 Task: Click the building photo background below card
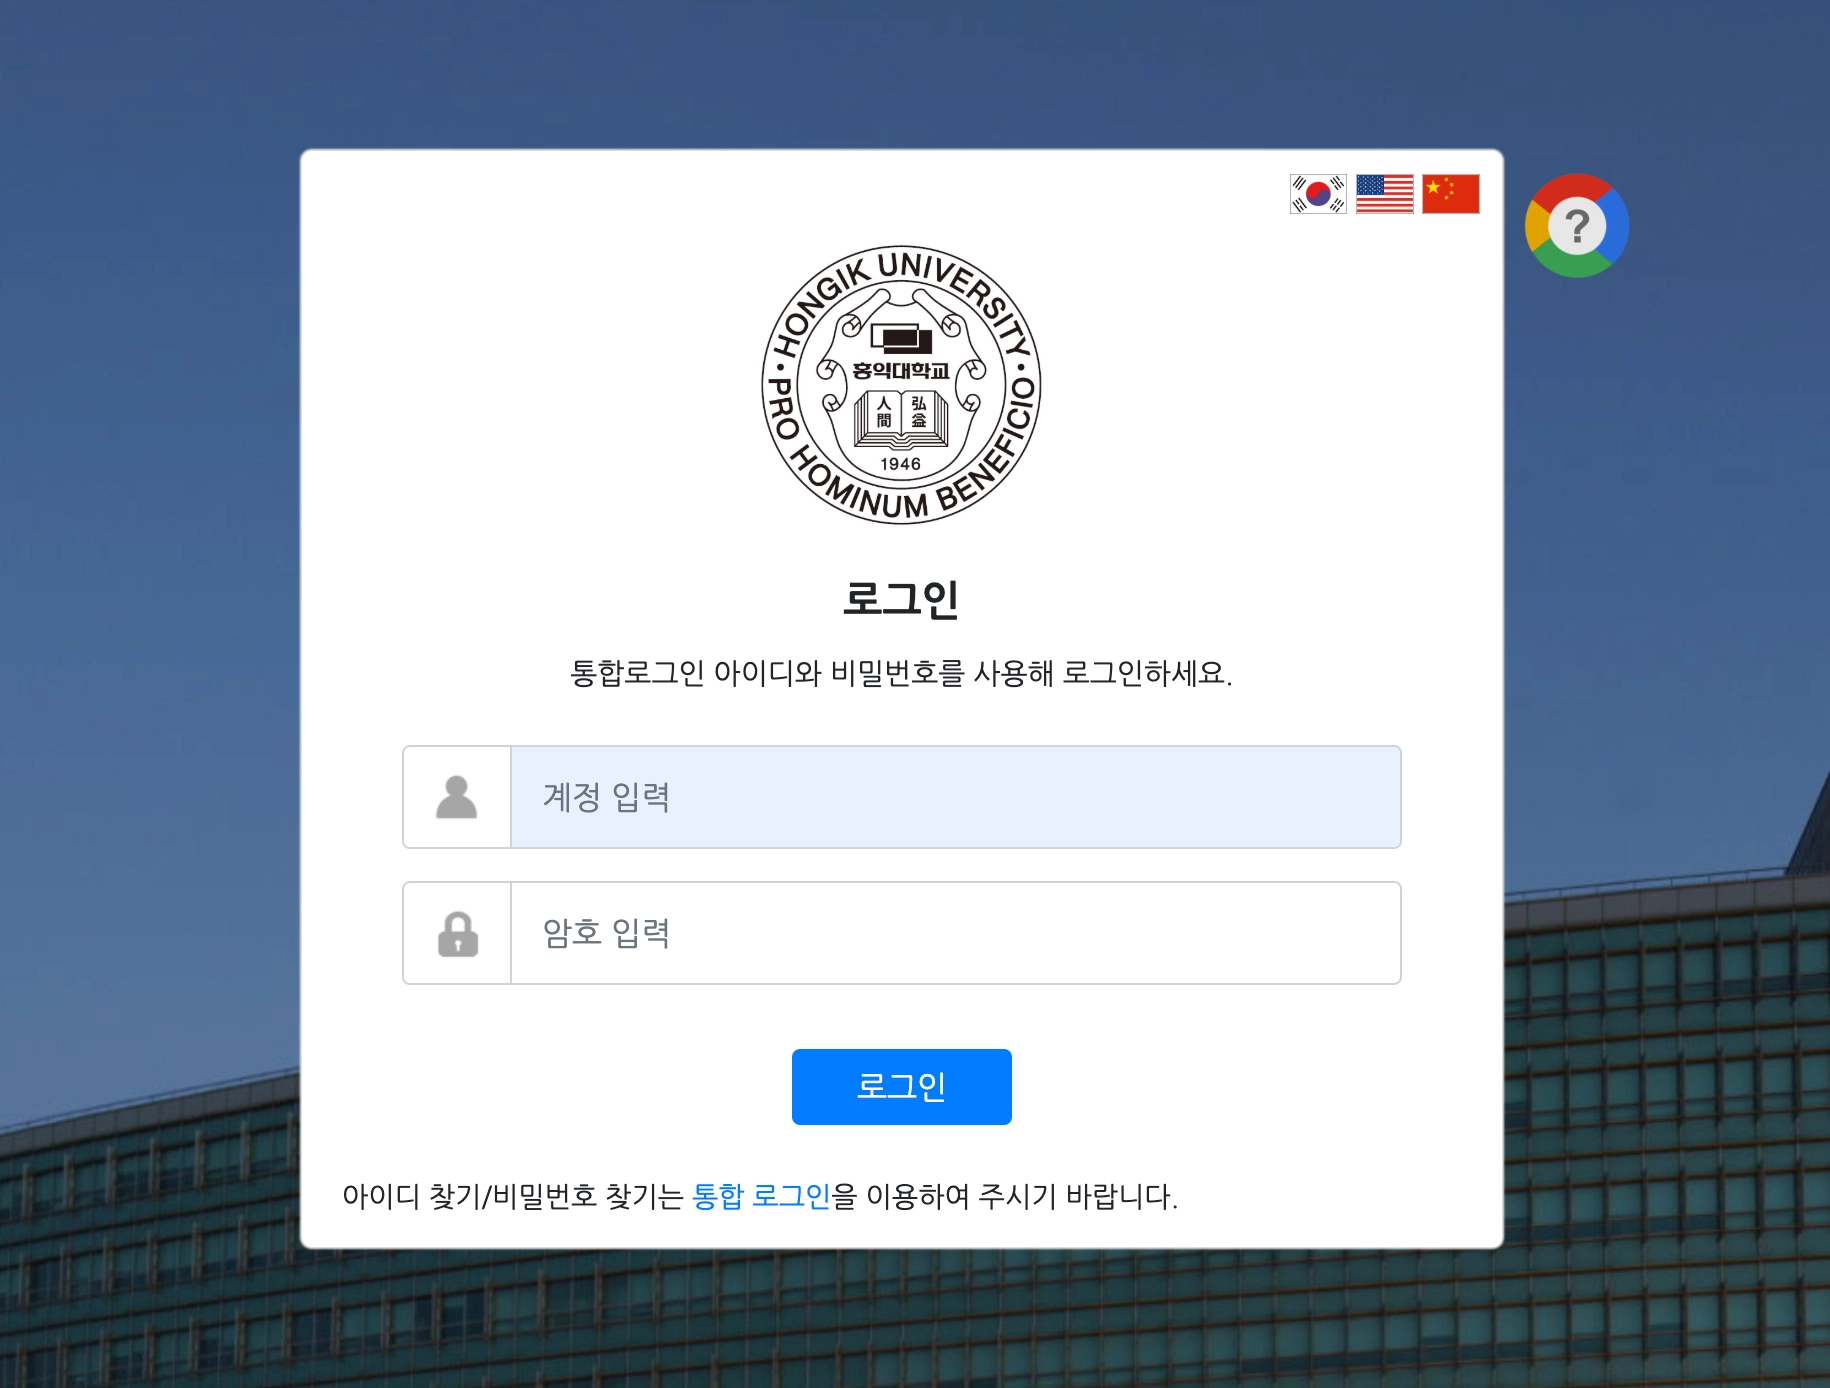coord(900,1320)
